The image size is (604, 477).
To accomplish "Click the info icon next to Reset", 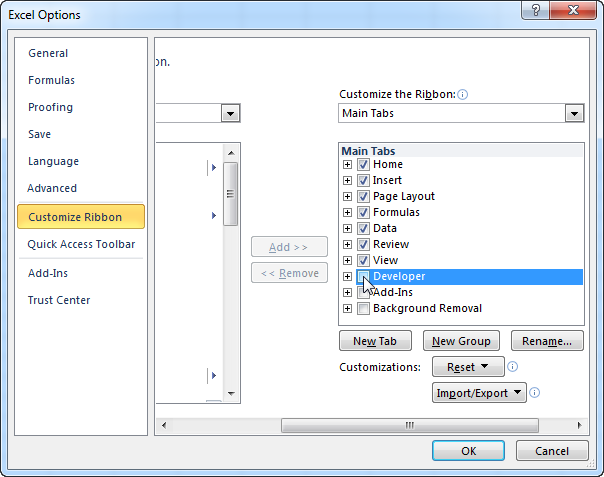I will click(512, 366).
